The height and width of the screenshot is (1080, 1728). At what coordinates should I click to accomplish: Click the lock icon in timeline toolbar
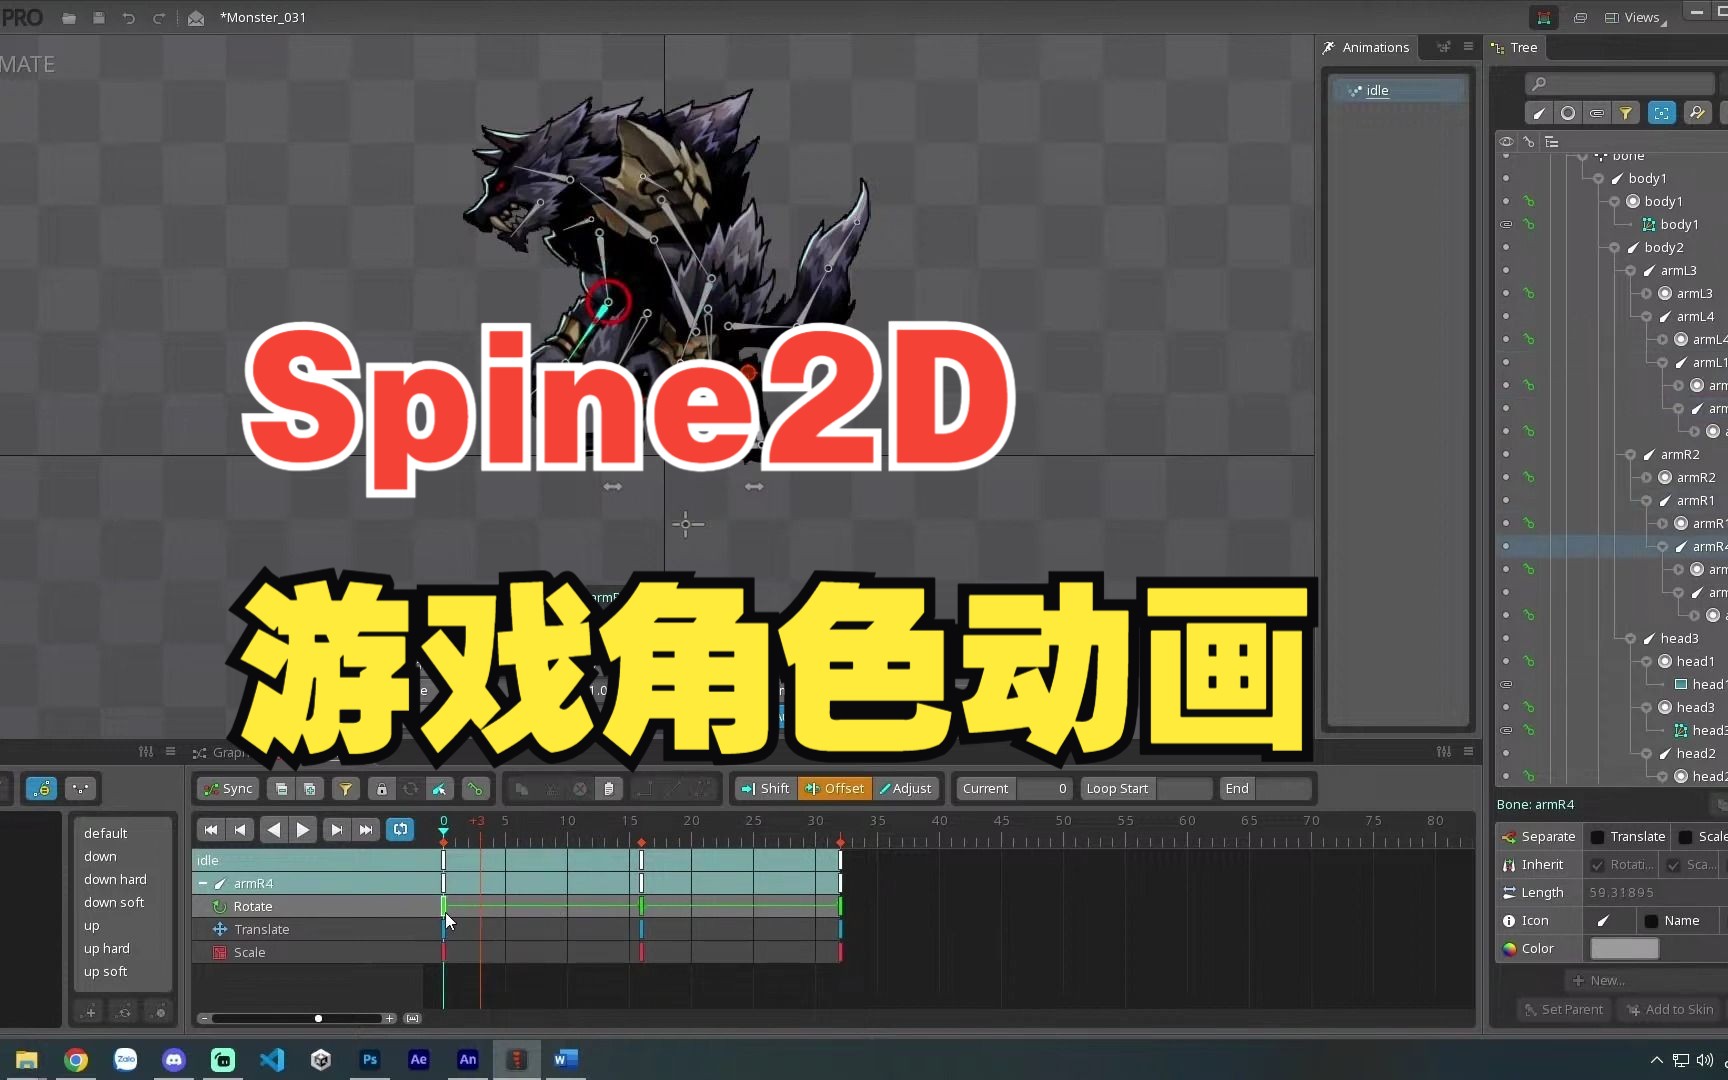[381, 789]
